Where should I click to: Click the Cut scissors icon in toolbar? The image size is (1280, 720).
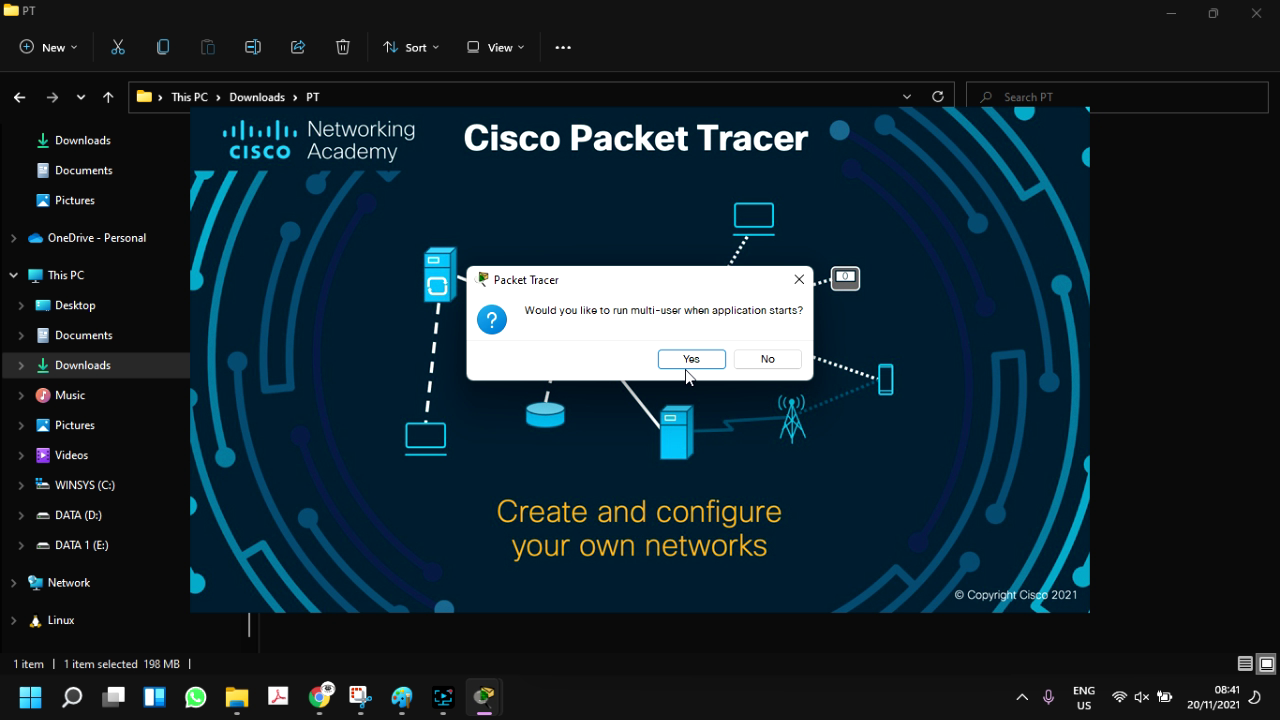(118, 47)
